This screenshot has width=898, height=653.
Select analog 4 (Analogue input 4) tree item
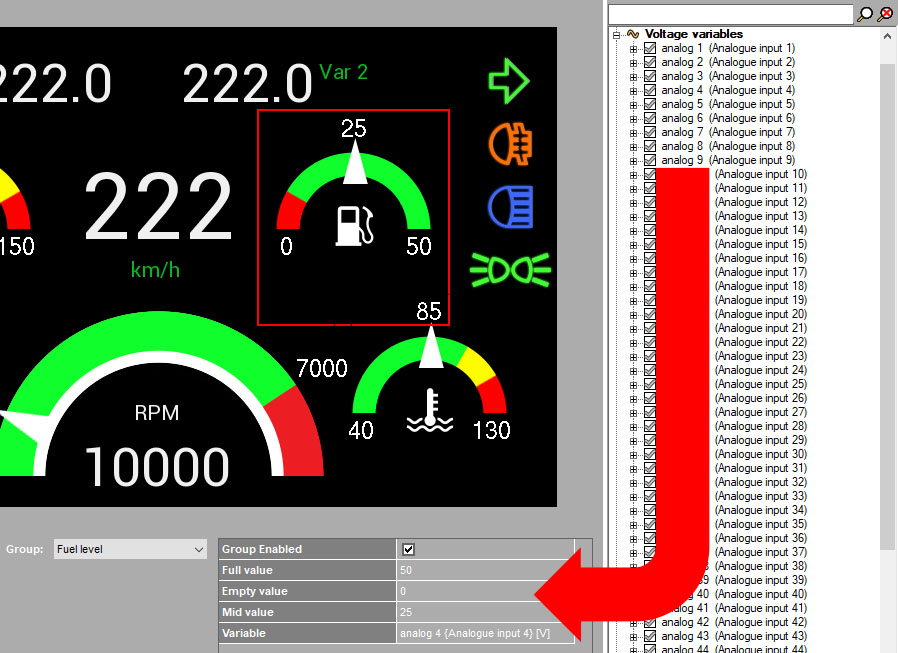(728, 90)
